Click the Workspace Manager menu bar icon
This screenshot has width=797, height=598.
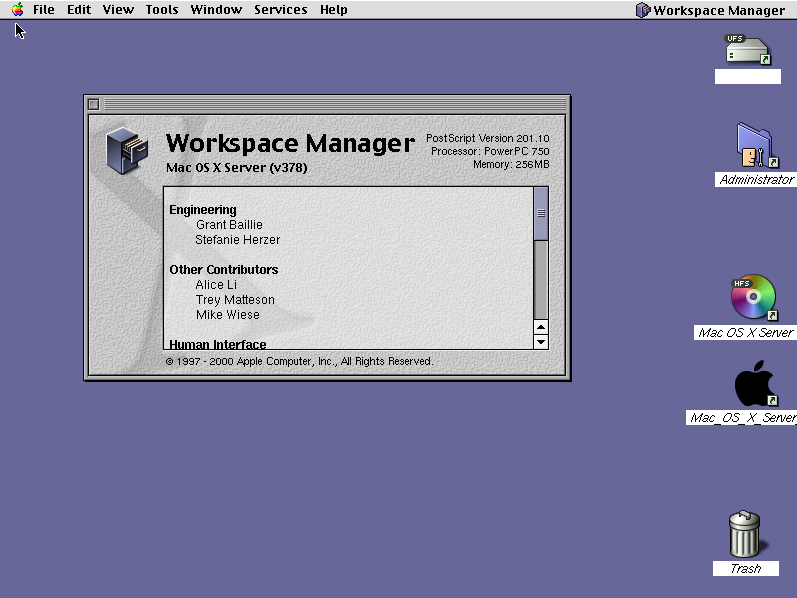click(x=643, y=10)
